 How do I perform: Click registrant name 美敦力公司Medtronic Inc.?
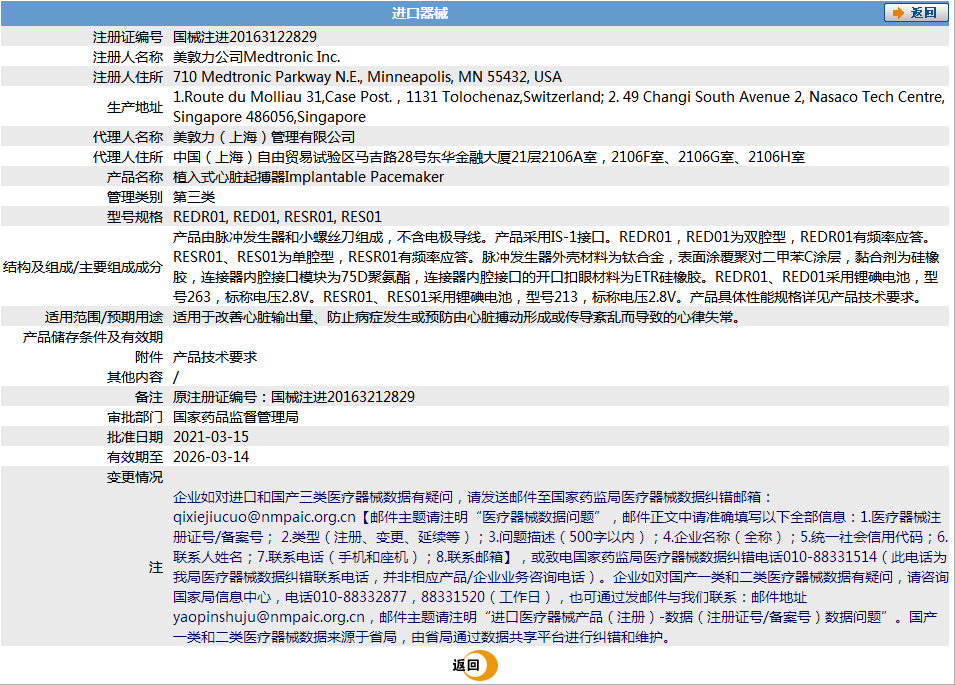click(x=256, y=57)
